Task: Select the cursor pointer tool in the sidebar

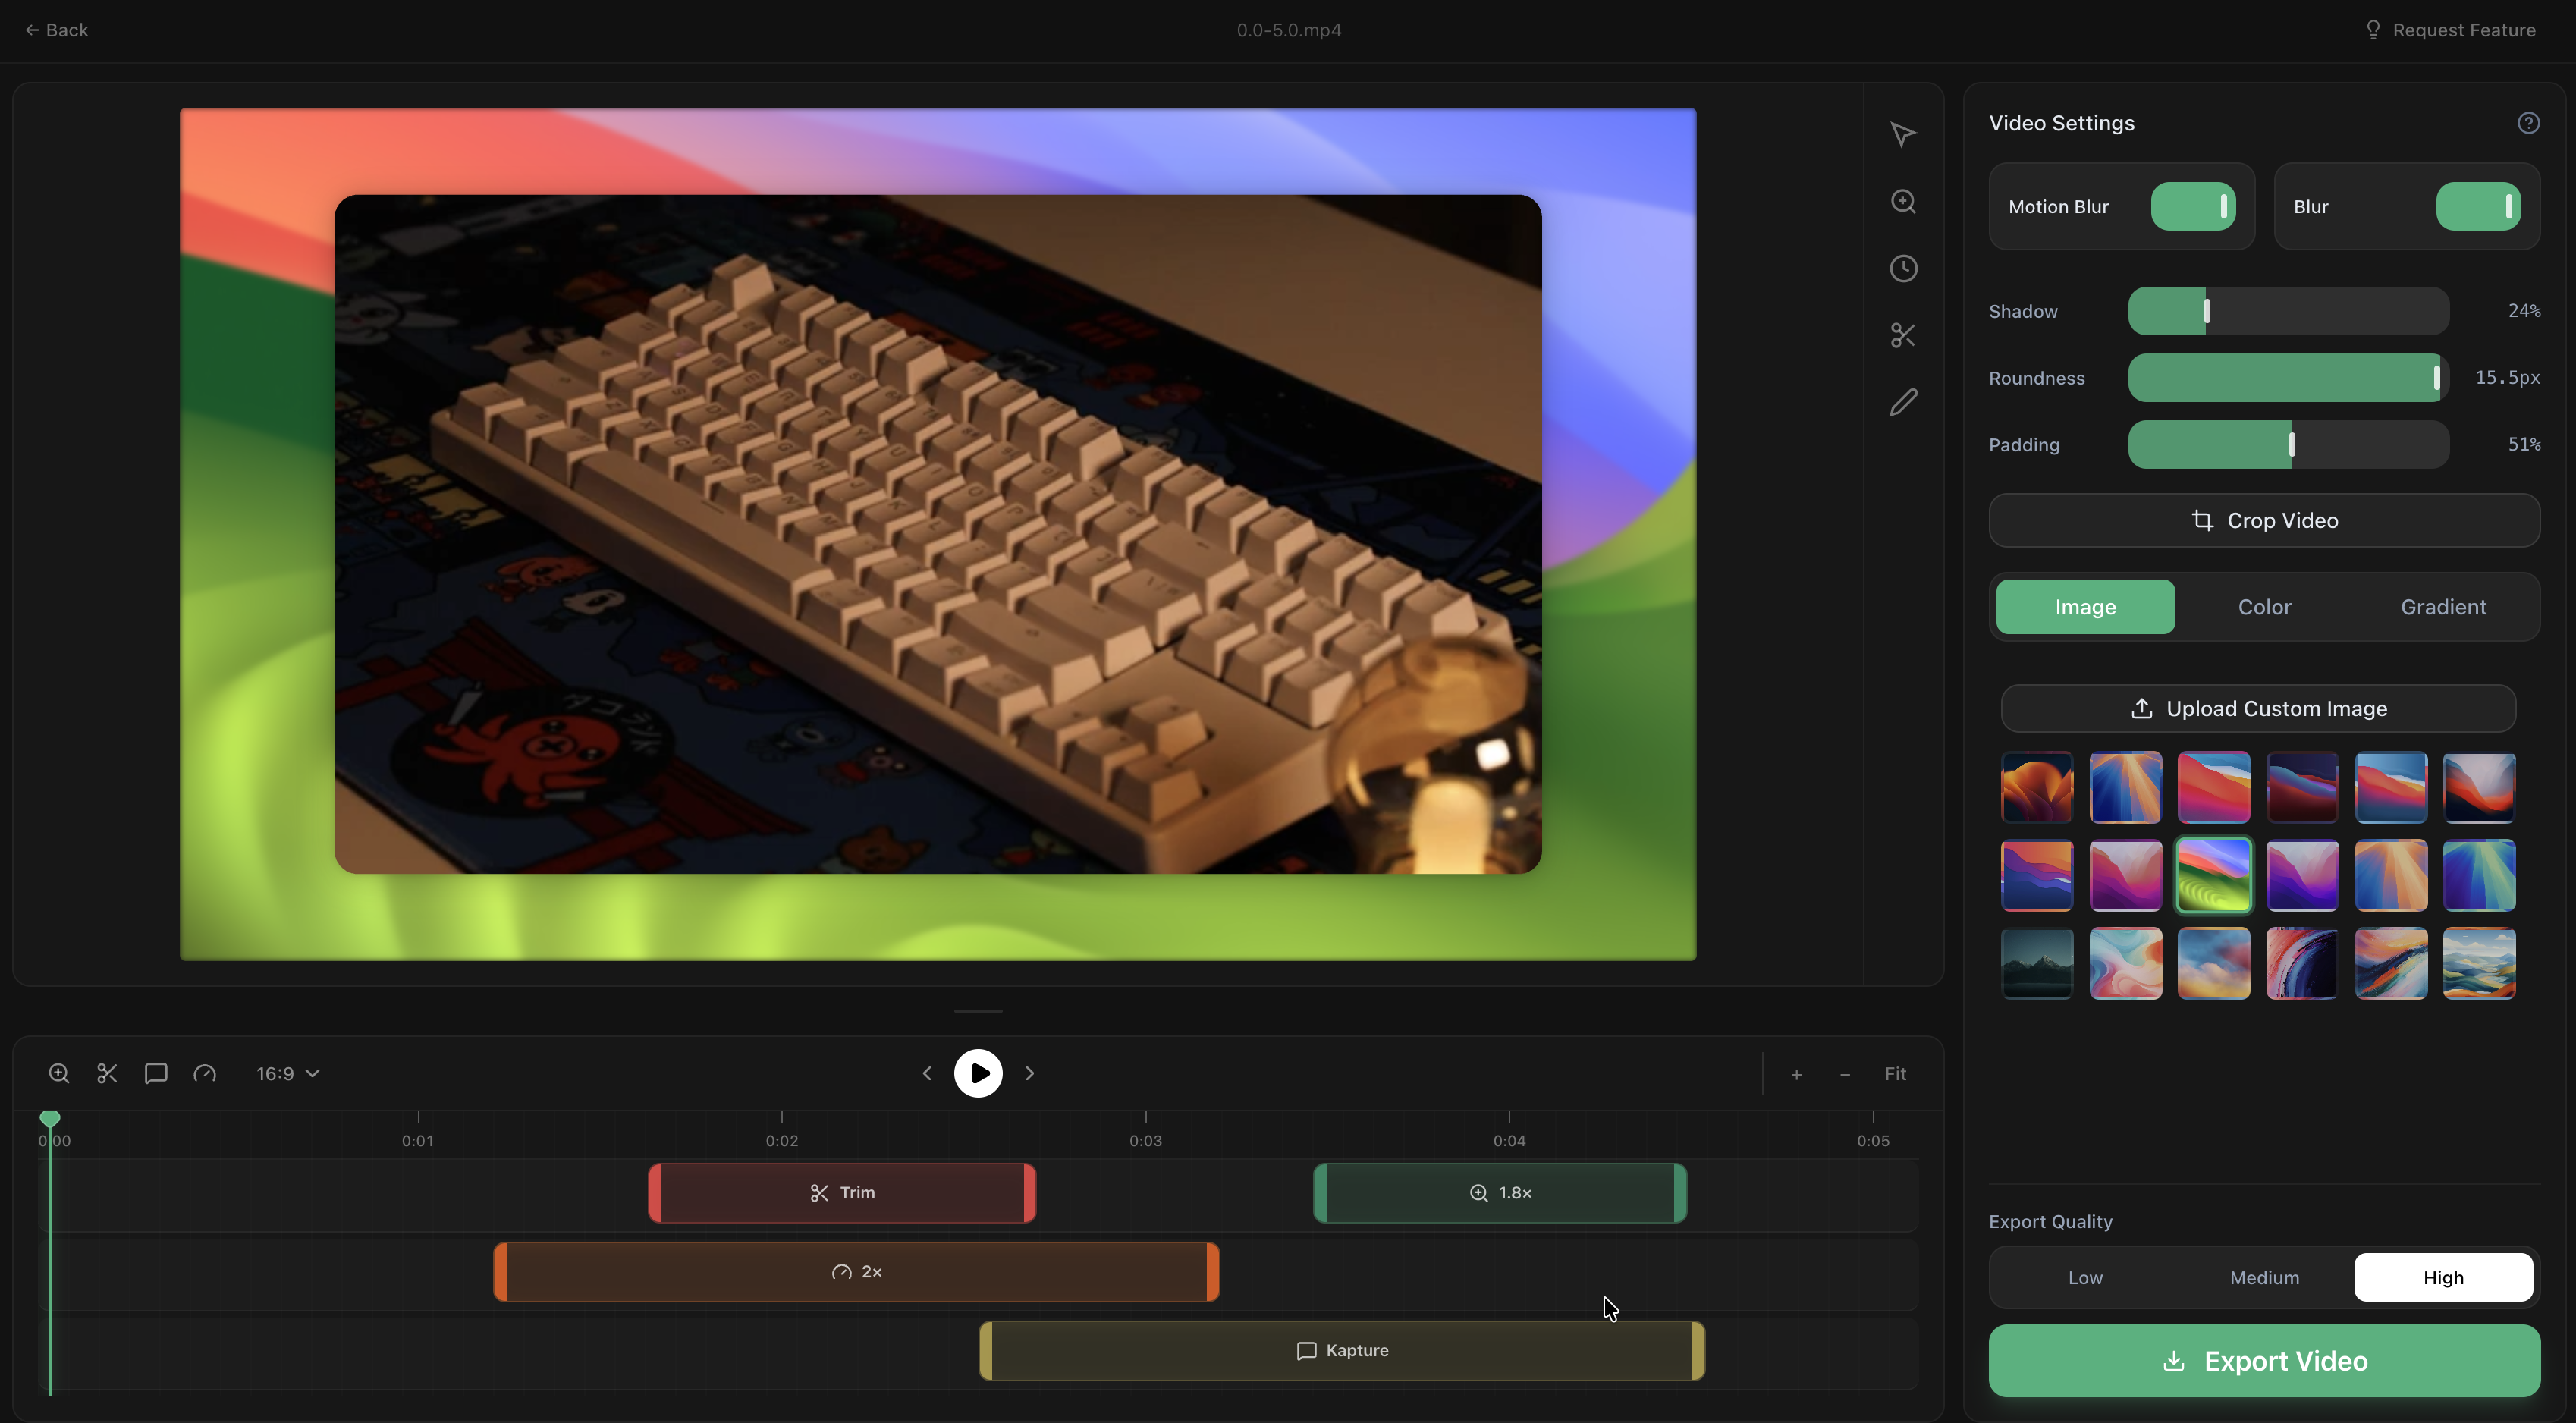Action: [x=1902, y=134]
